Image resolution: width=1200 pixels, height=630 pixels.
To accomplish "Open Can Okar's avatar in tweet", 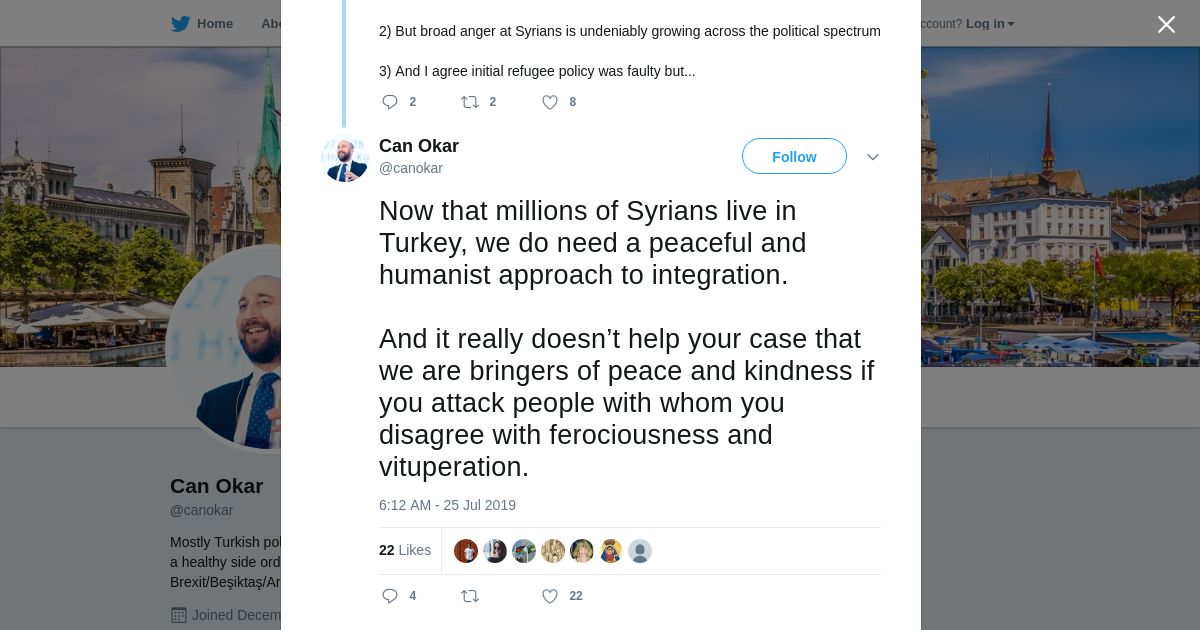I will pos(345,158).
